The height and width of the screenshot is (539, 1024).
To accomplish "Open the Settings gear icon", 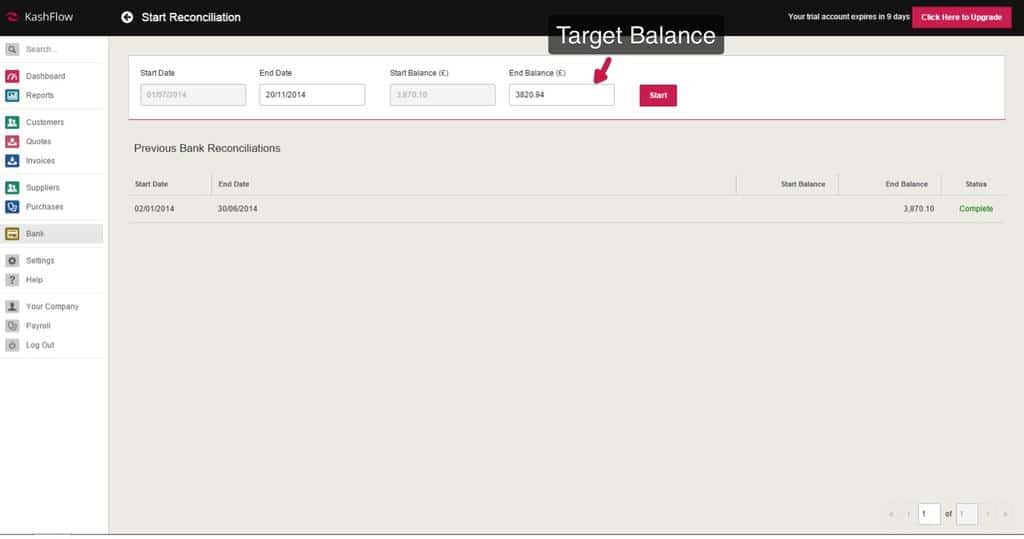I will click(12, 261).
